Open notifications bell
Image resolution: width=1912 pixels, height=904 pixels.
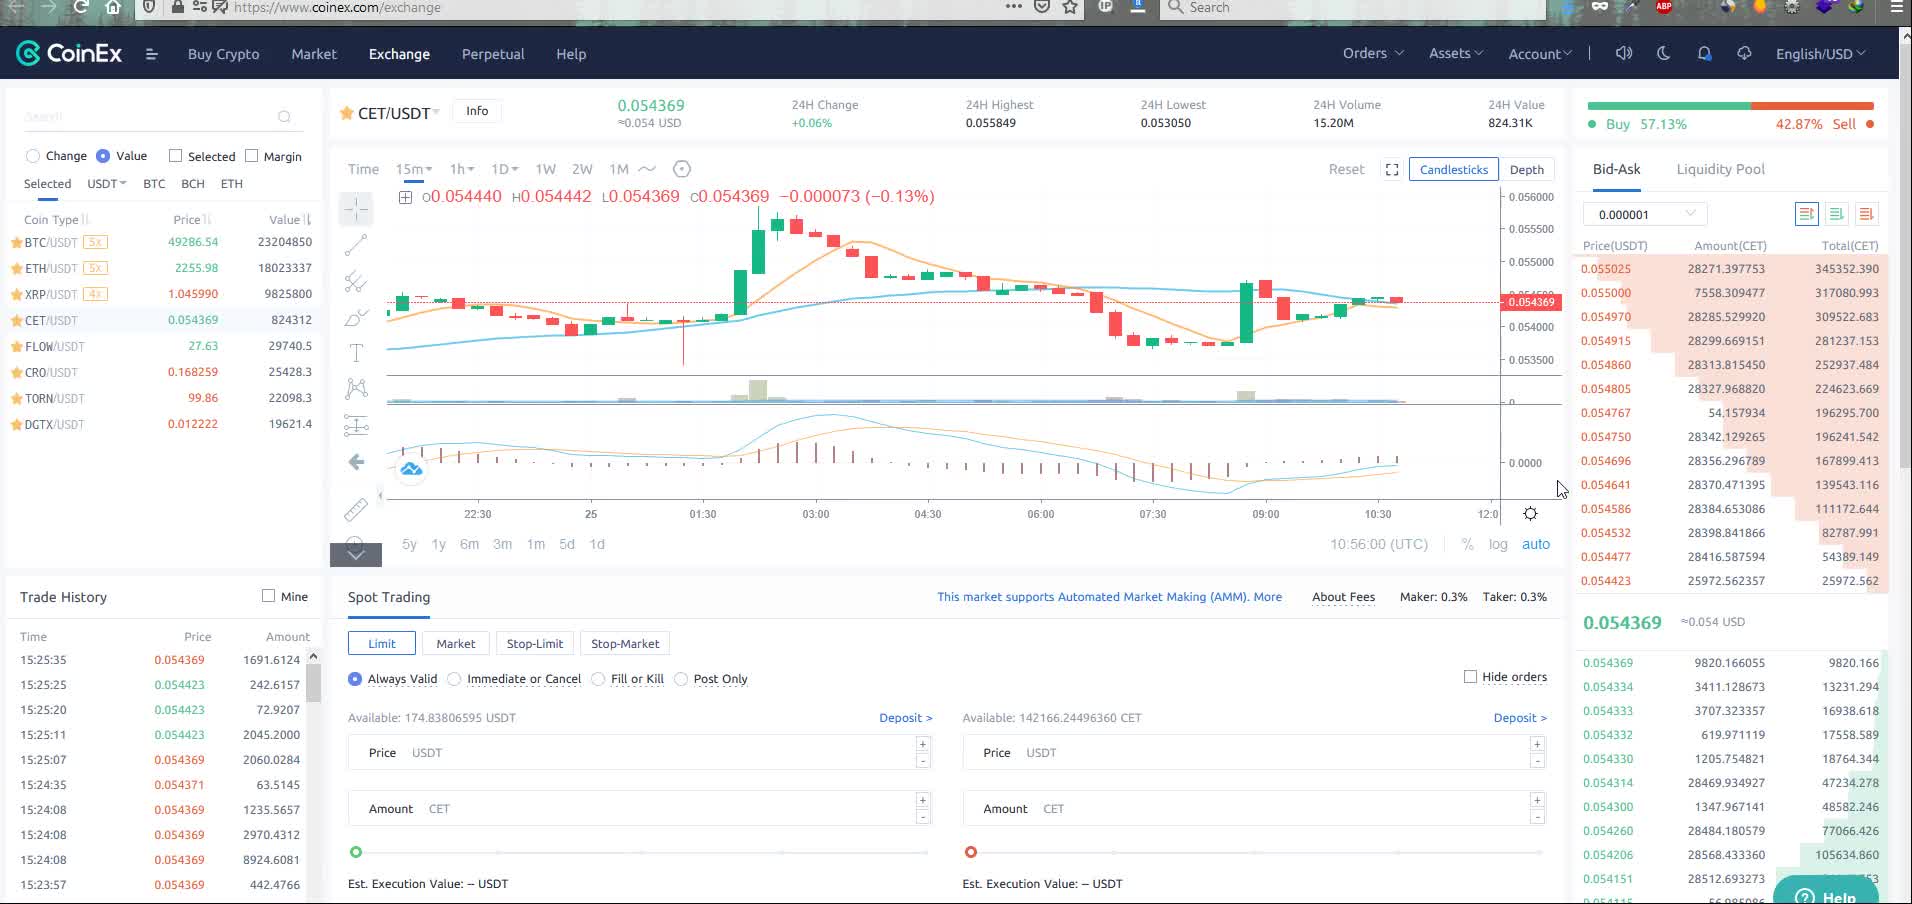pyautogui.click(x=1704, y=54)
